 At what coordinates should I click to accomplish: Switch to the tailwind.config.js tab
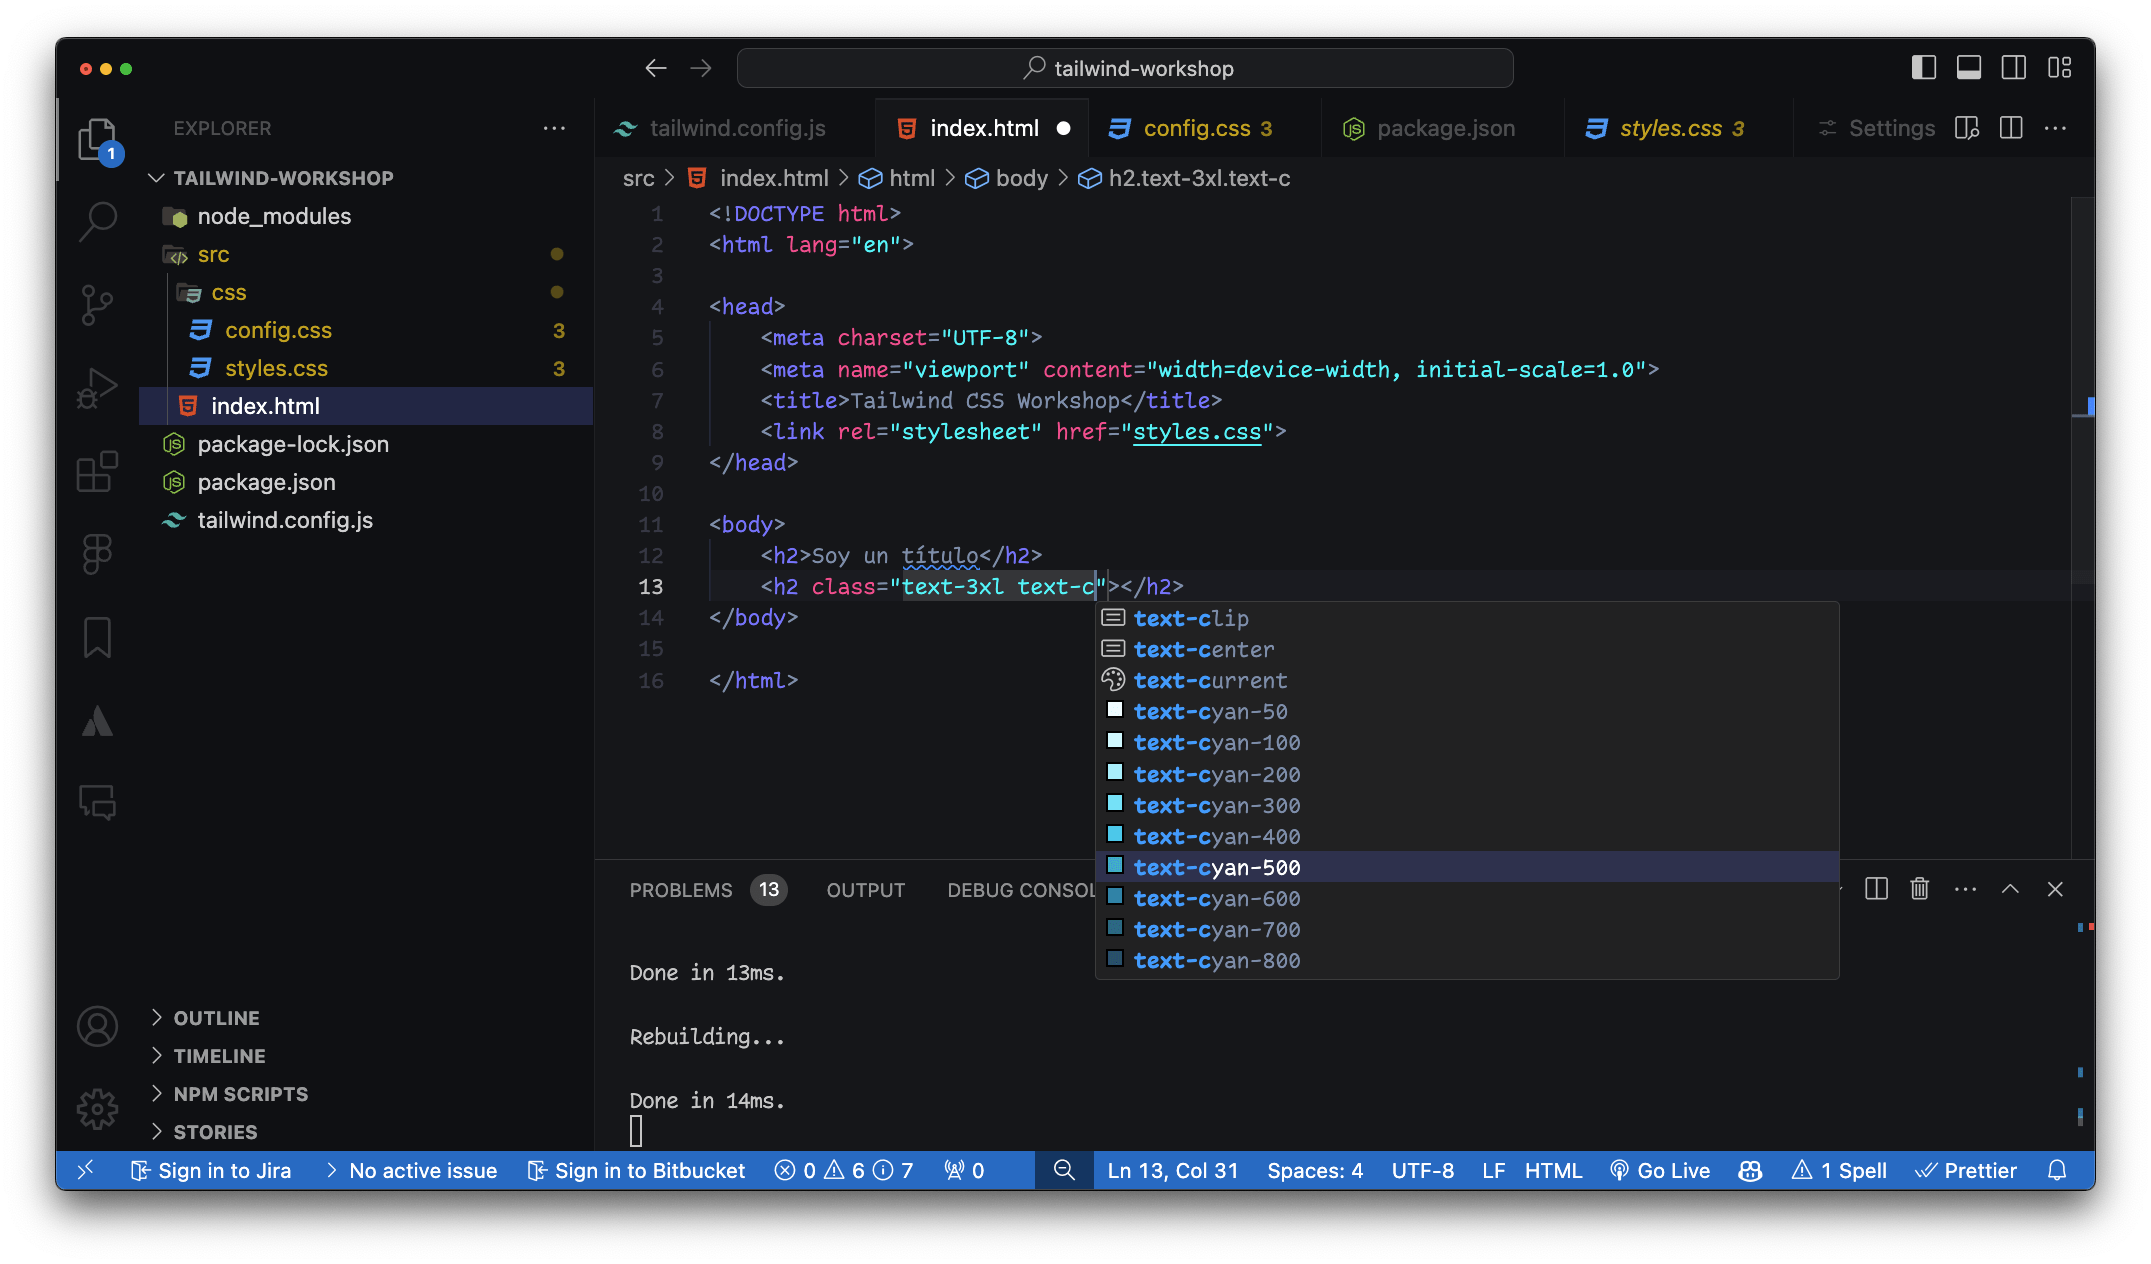tap(736, 128)
